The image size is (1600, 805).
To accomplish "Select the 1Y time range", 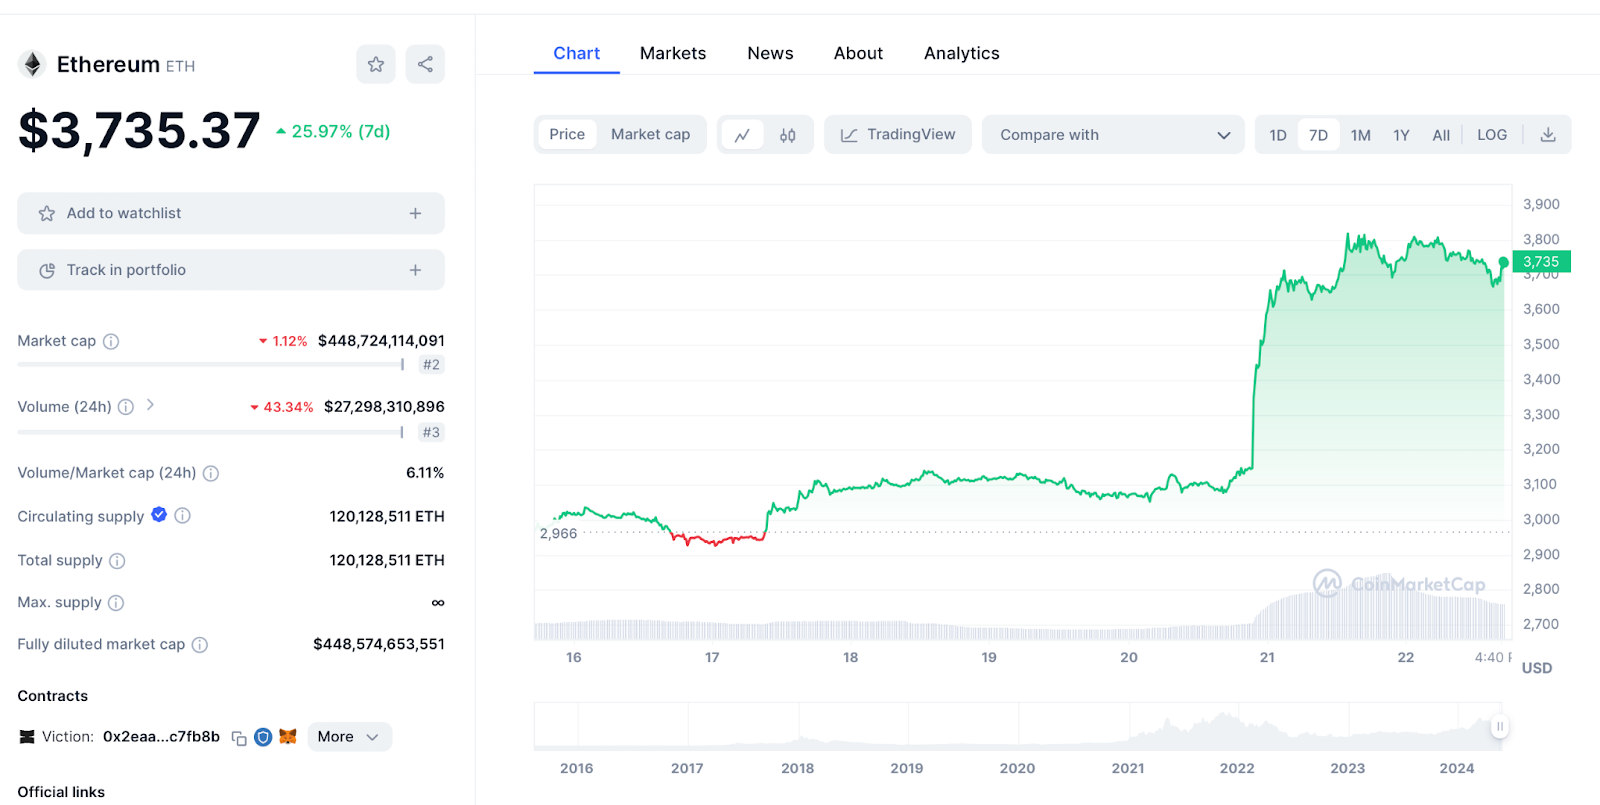I will 1402,135.
